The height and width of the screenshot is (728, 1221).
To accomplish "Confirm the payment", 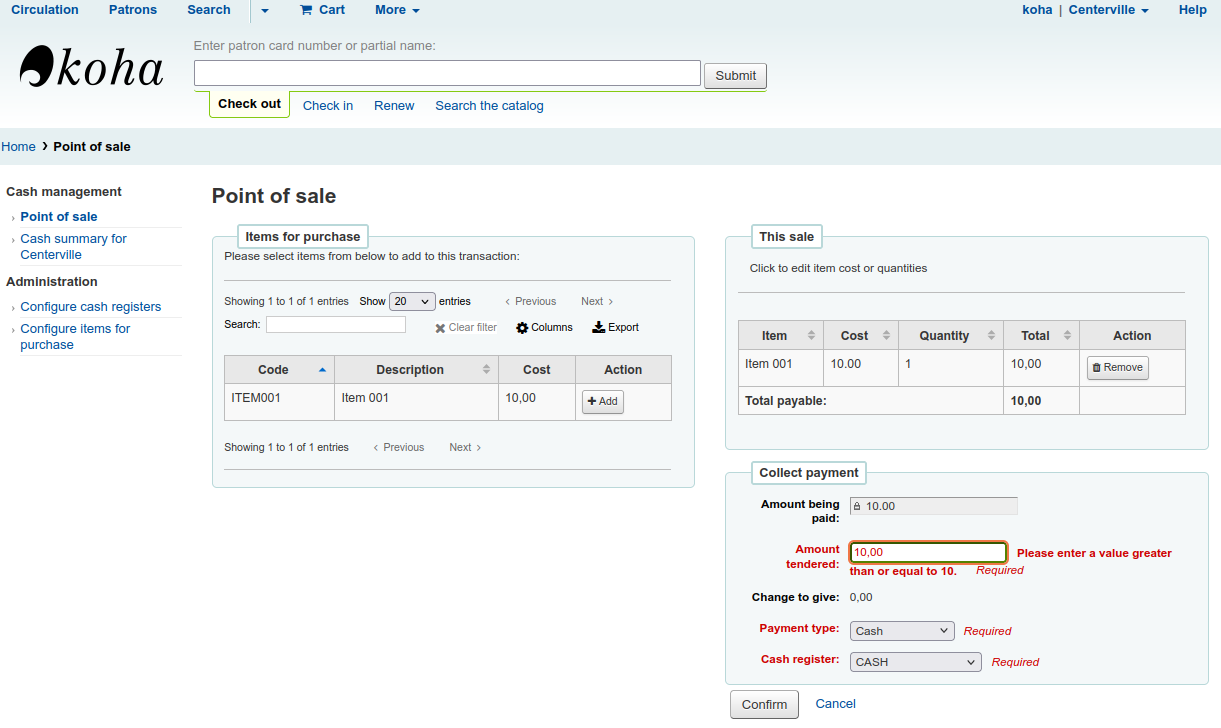I will pyautogui.click(x=764, y=704).
